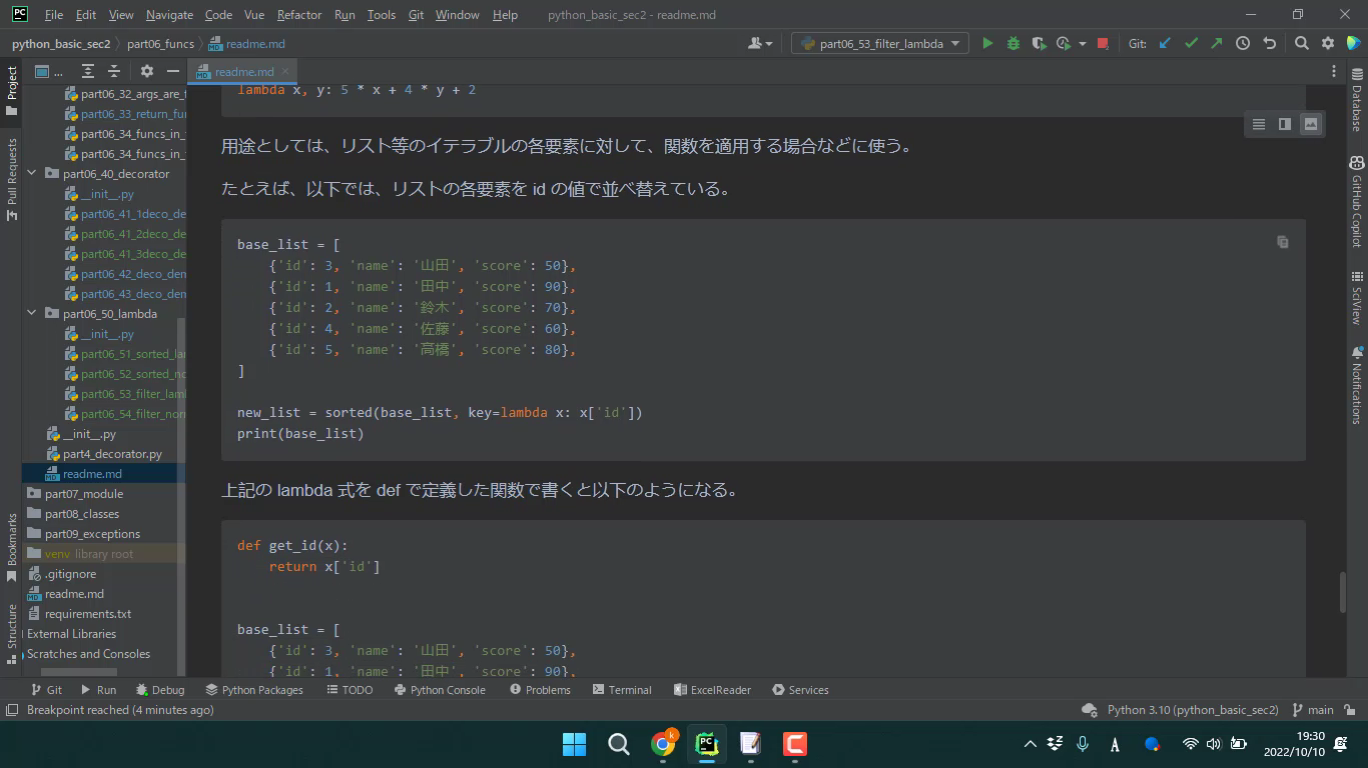This screenshot has height=768, width=1368.
Task: Show Git history via the clock icon
Action: [1242, 43]
